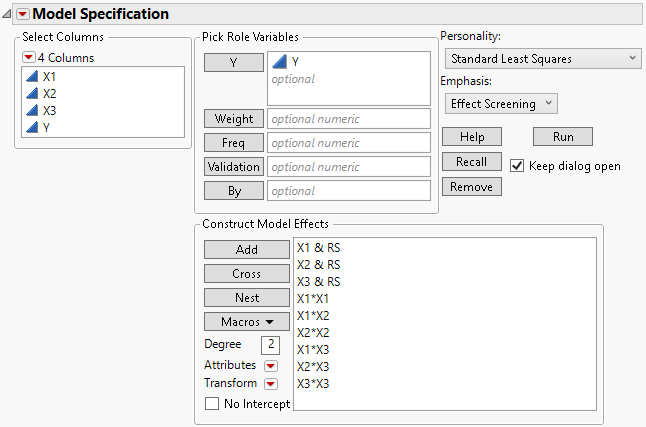
Task: Click the Y role button
Action: pos(234,62)
